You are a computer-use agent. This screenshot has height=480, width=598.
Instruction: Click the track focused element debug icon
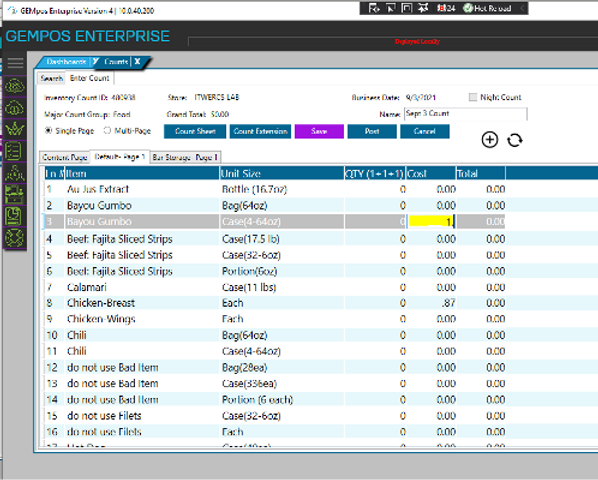pyautogui.click(x=423, y=8)
